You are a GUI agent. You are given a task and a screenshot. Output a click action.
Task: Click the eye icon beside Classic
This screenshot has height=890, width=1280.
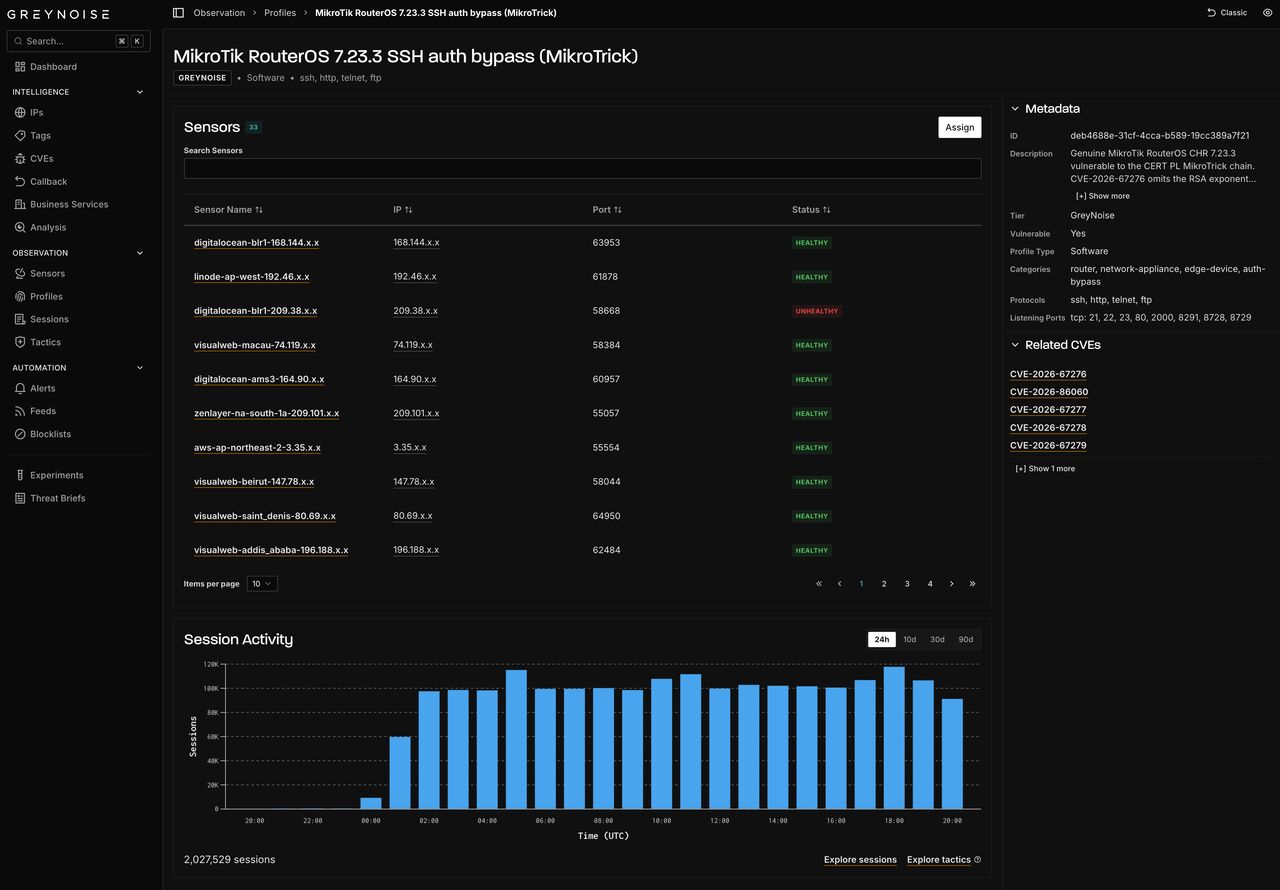click(1268, 13)
